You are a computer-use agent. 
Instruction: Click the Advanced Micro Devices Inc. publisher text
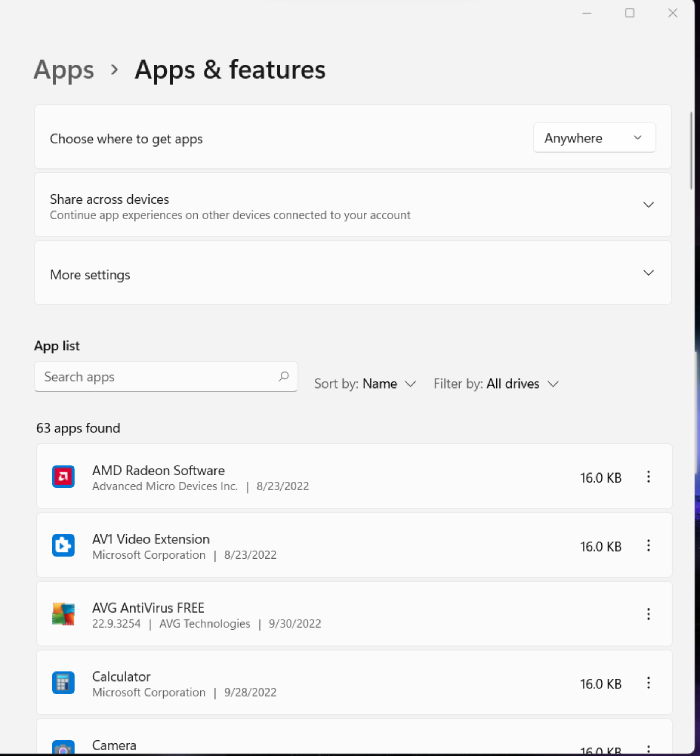(165, 486)
